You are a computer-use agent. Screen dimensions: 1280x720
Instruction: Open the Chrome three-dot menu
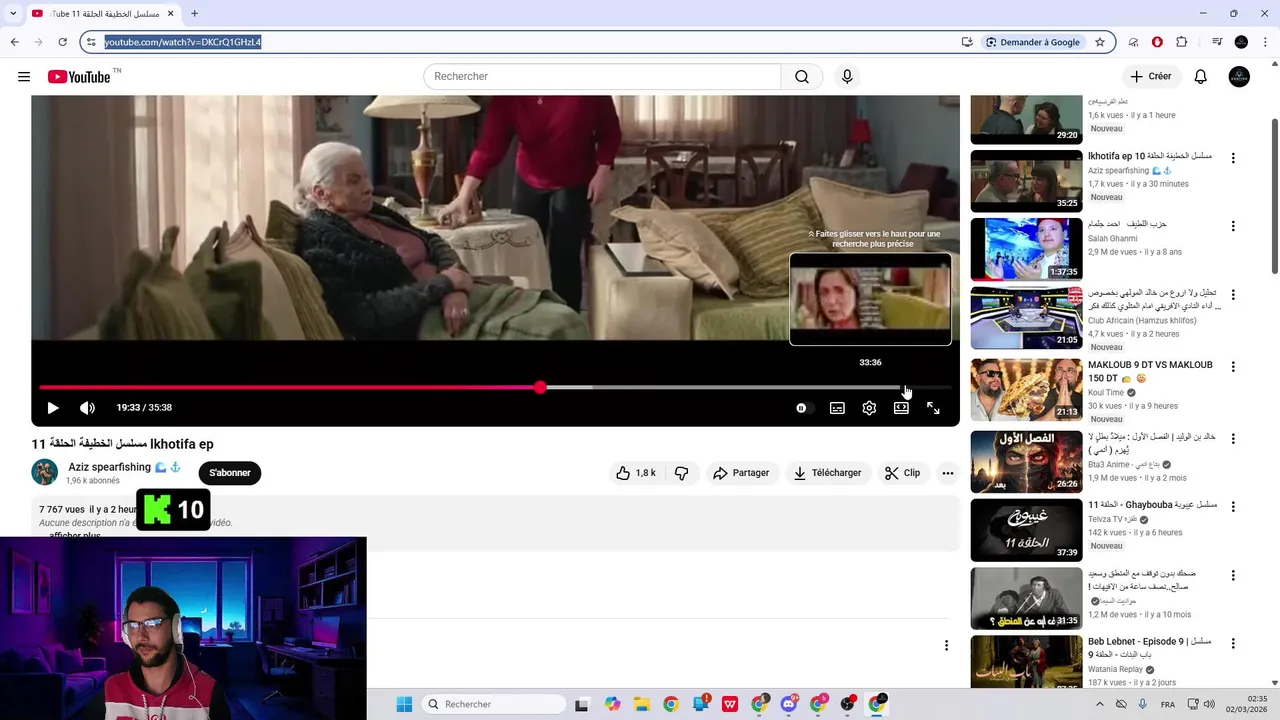[x=1265, y=42]
